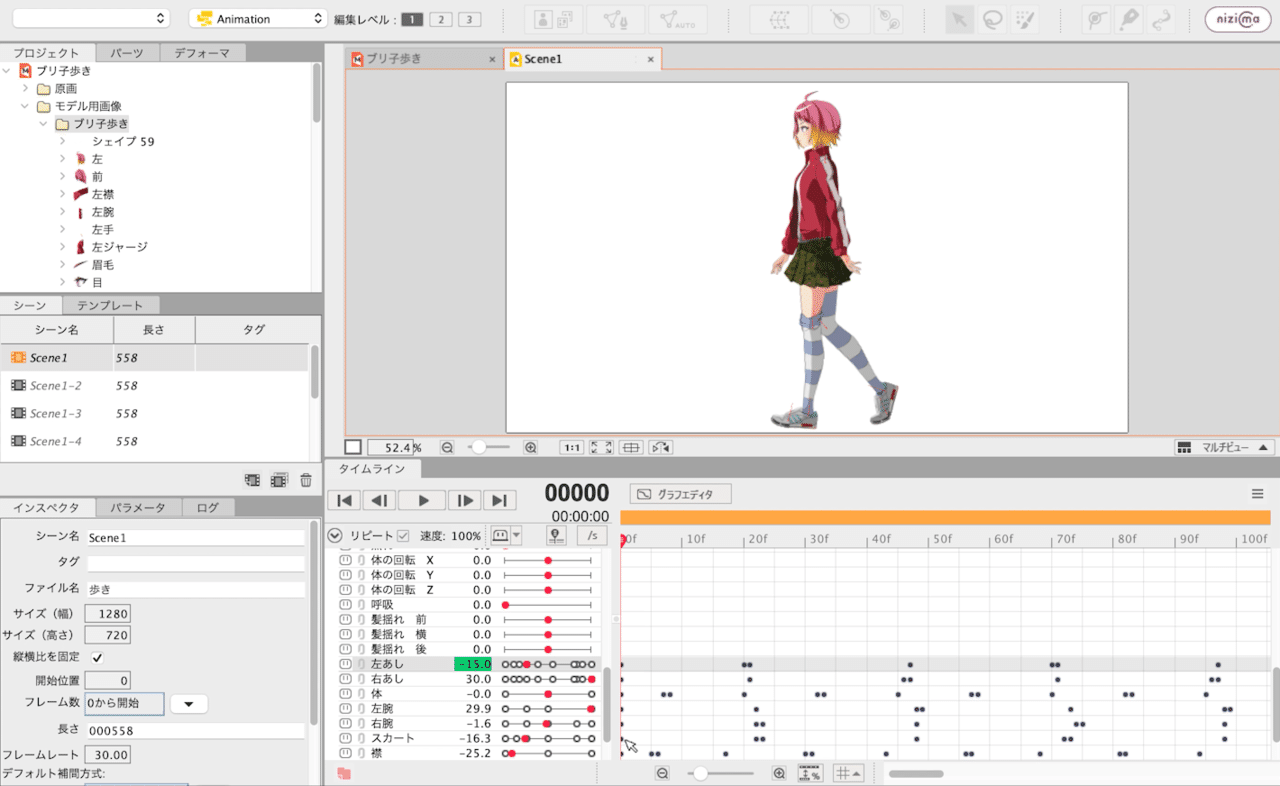The width and height of the screenshot is (1280, 786).
Task: Toggle the 呼吸 track key toggle
Action: (345, 605)
